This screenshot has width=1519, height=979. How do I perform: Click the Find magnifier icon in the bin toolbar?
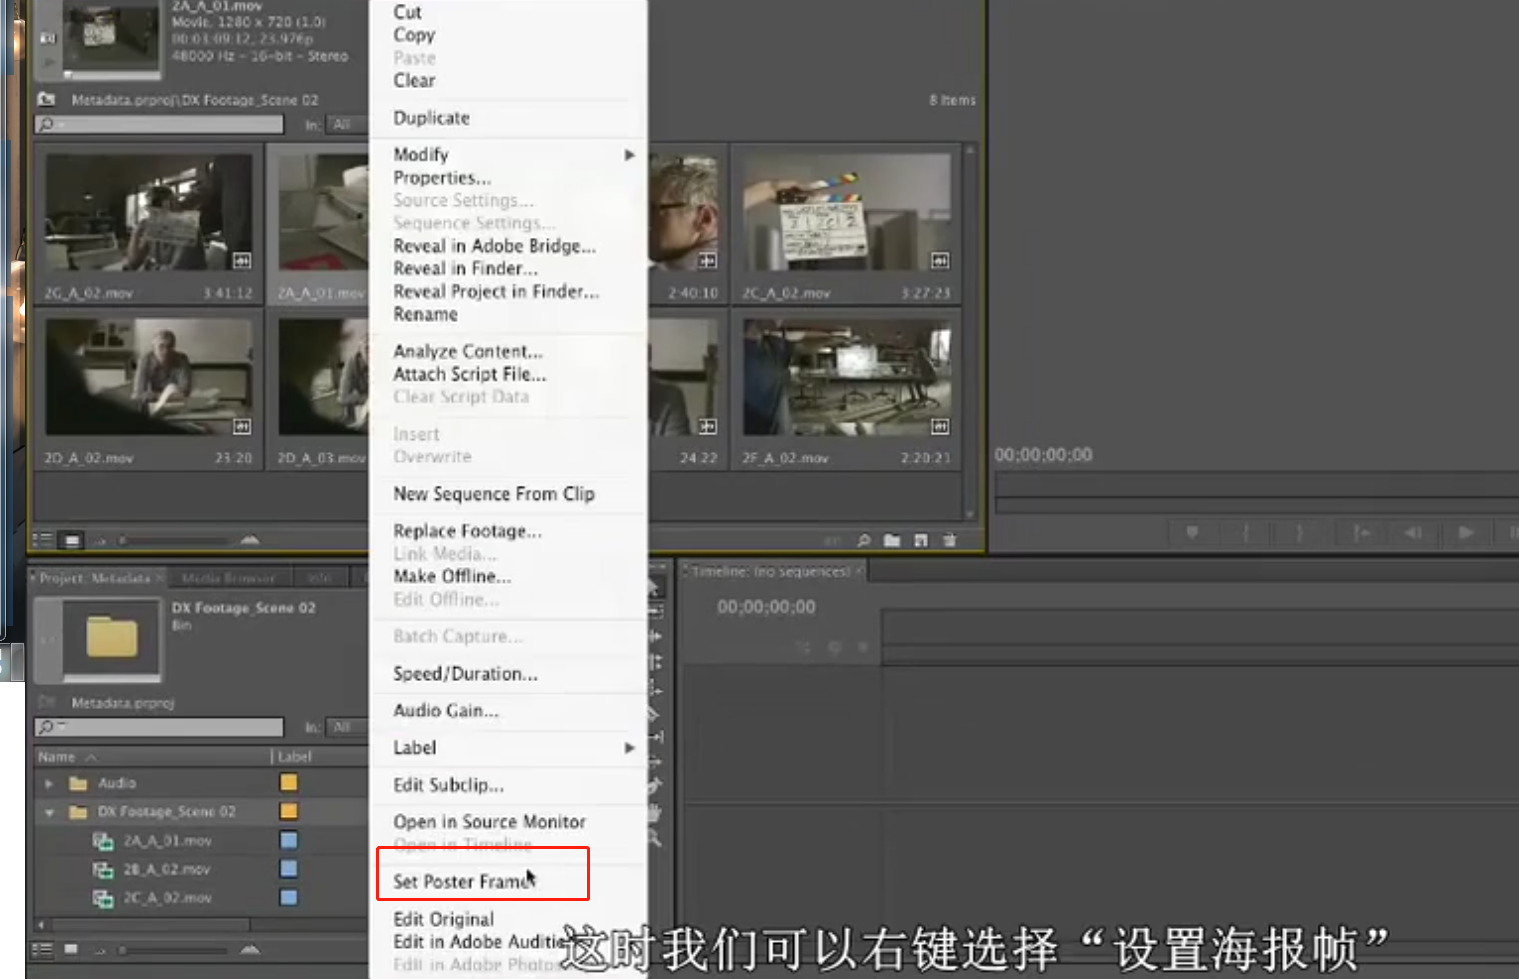(x=864, y=540)
